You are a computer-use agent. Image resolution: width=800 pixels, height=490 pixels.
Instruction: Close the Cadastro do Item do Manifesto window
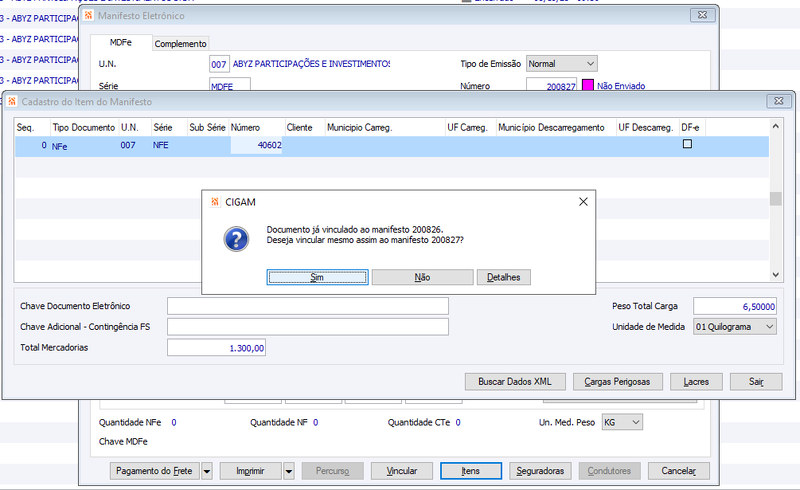pos(779,101)
